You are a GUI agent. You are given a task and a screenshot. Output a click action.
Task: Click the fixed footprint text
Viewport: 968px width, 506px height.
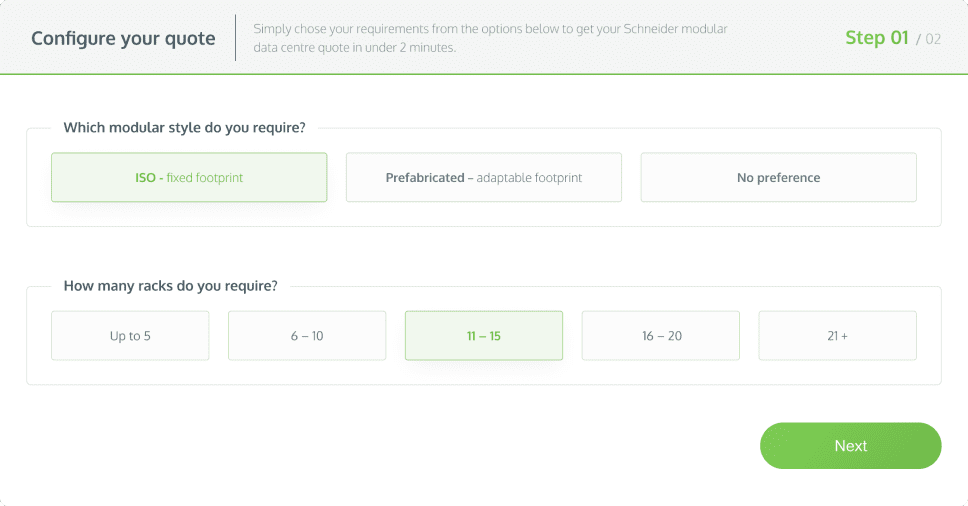(205, 178)
